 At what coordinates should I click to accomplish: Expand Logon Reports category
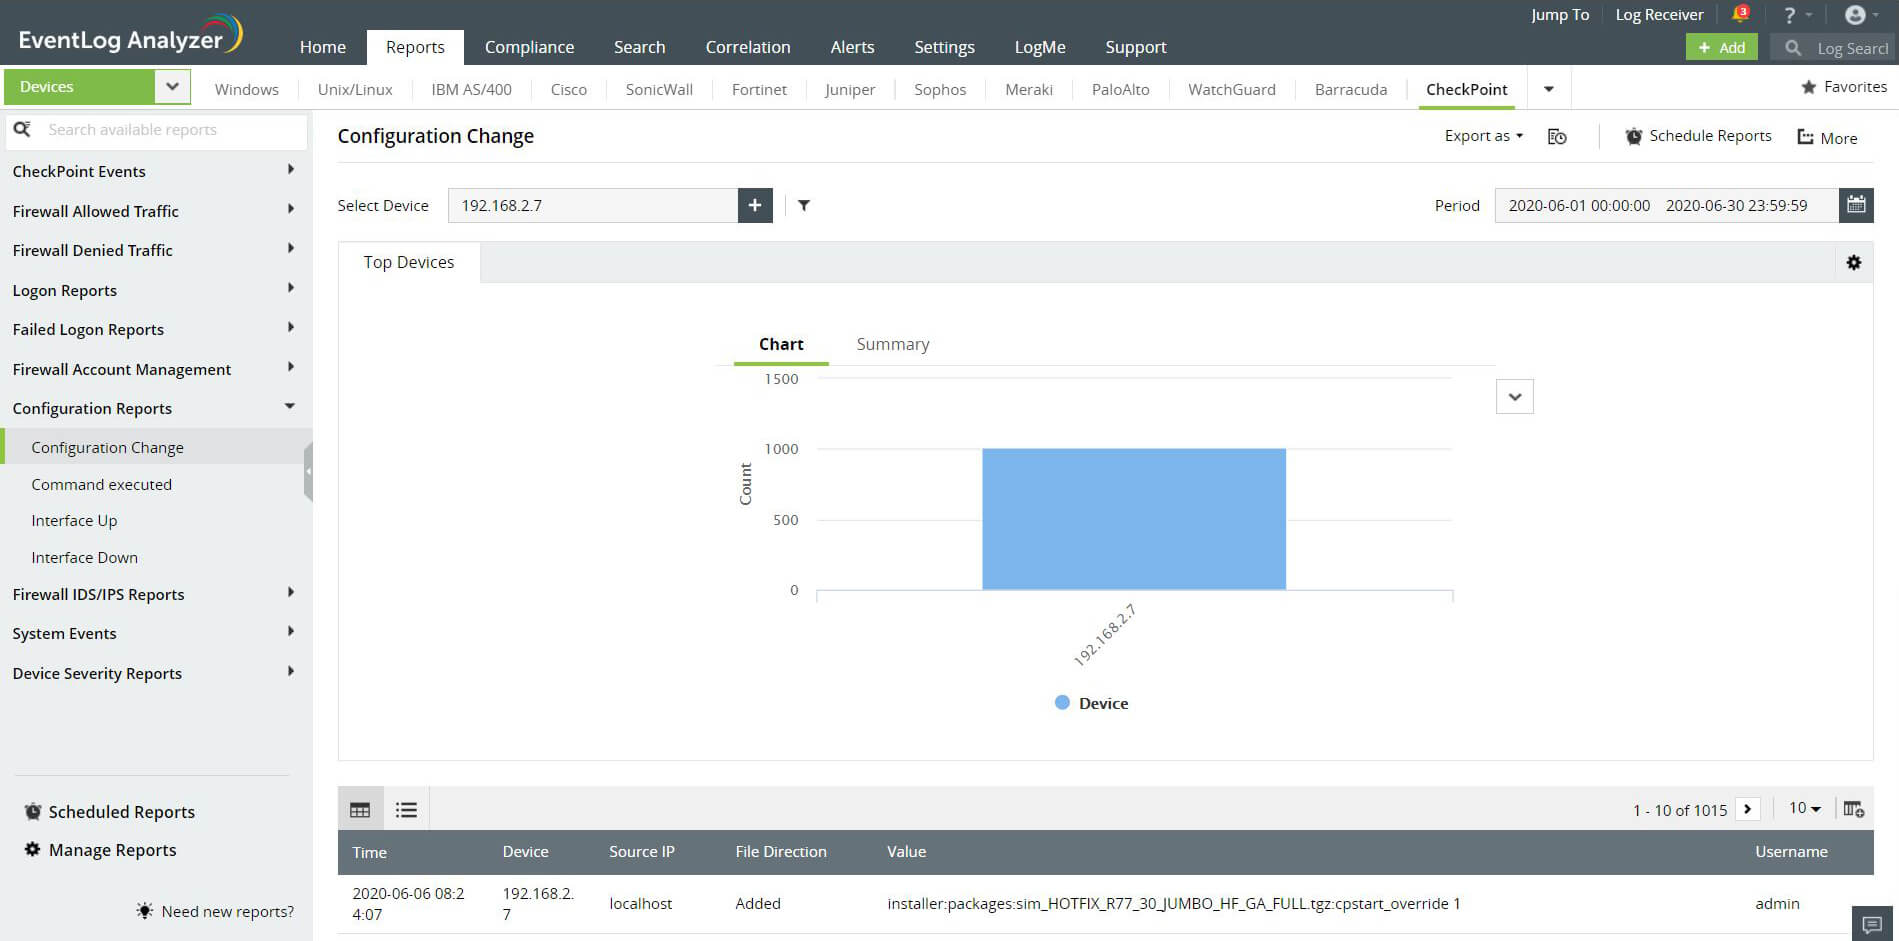291,289
